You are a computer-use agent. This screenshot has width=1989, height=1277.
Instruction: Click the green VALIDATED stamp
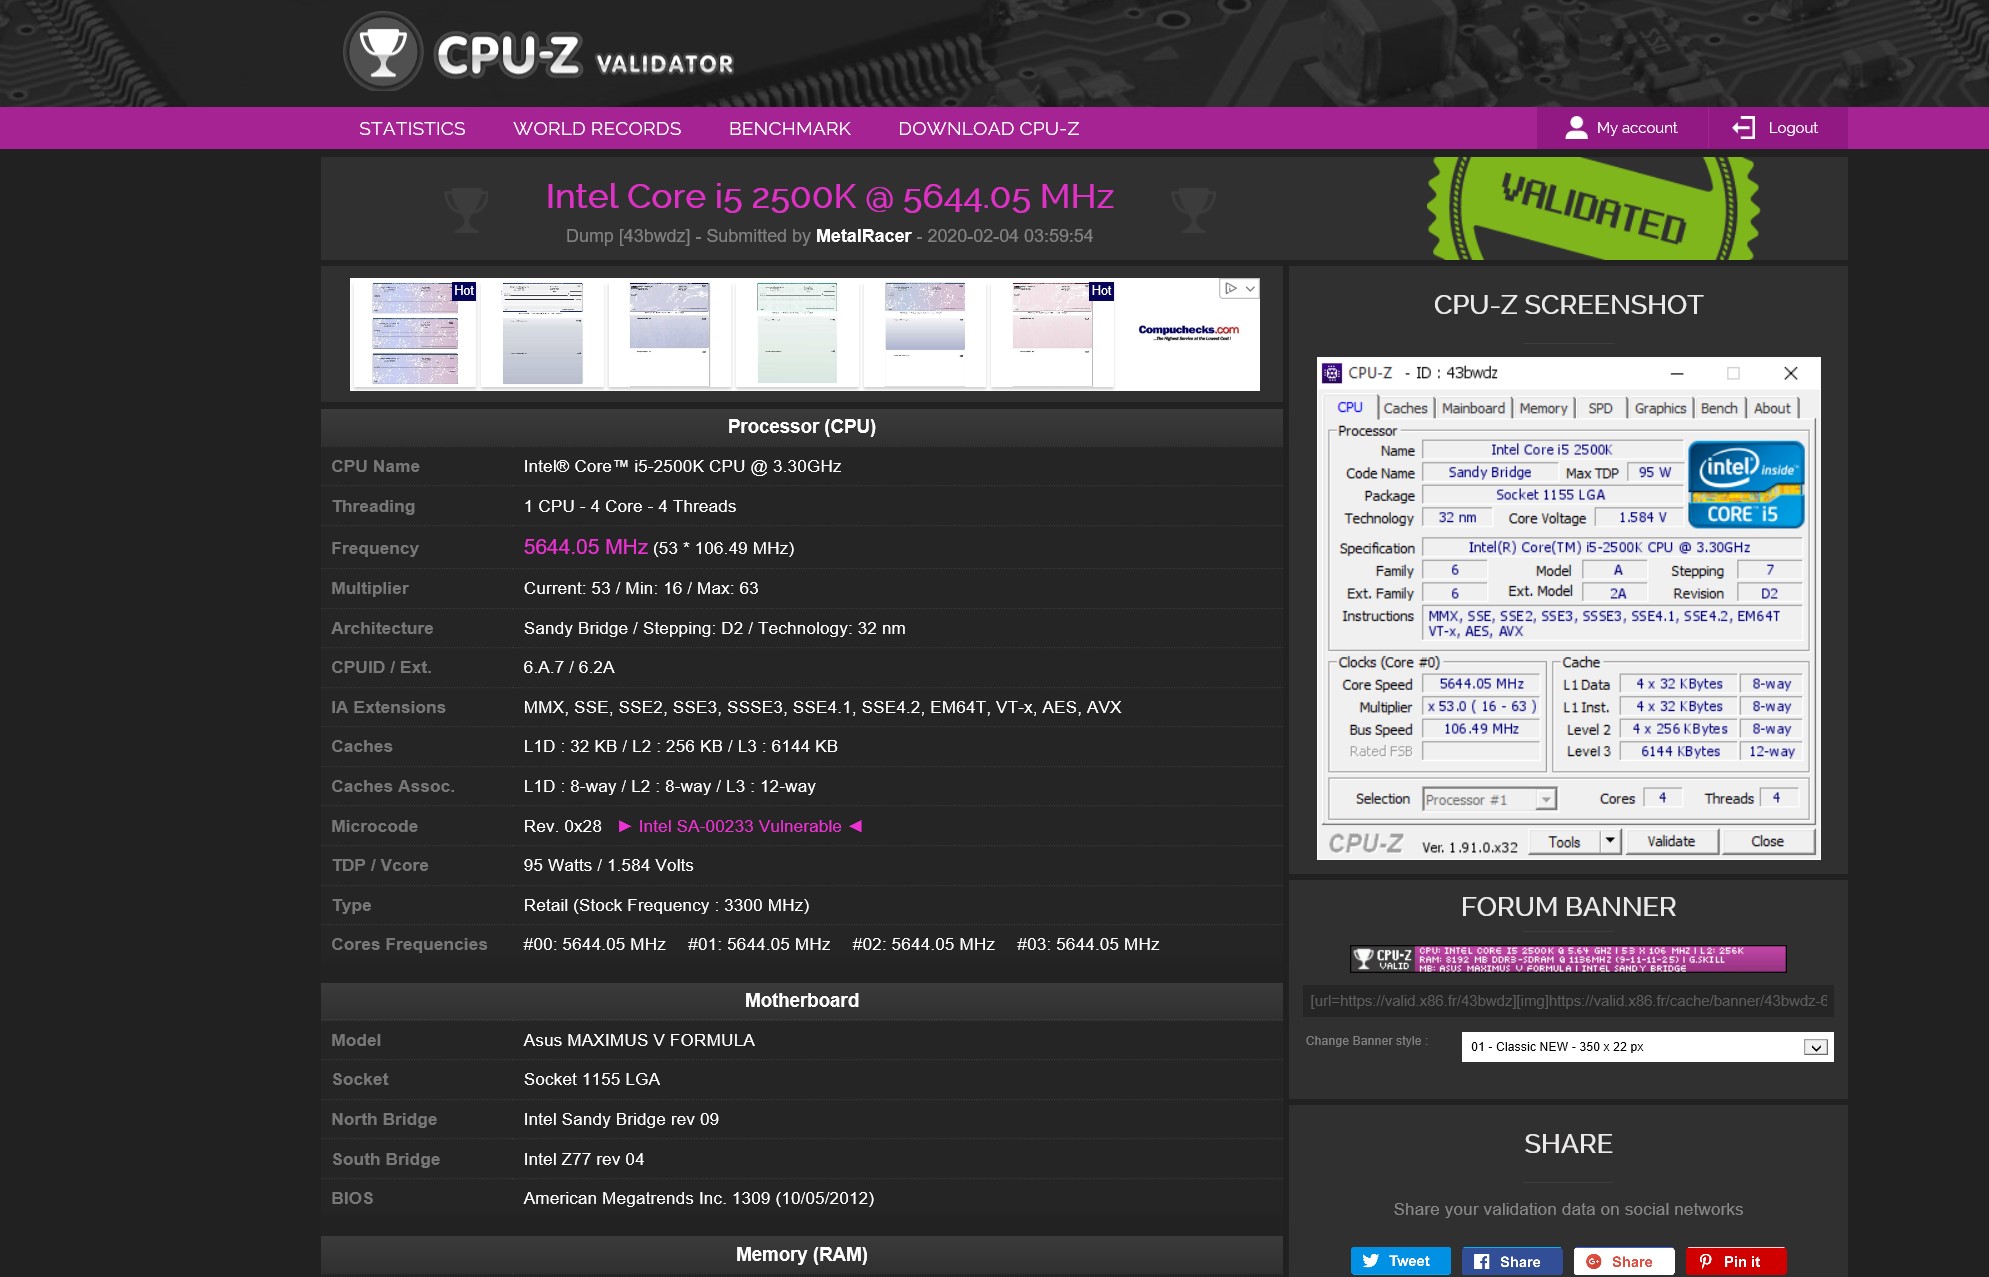(1594, 208)
